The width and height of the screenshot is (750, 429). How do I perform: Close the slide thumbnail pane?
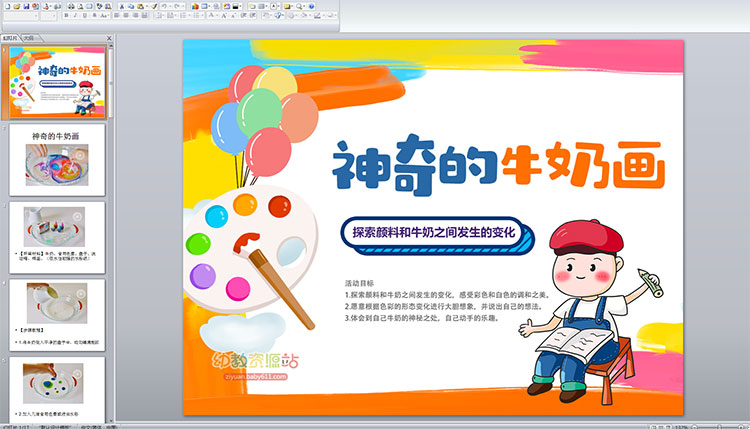(x=109, y=38)
